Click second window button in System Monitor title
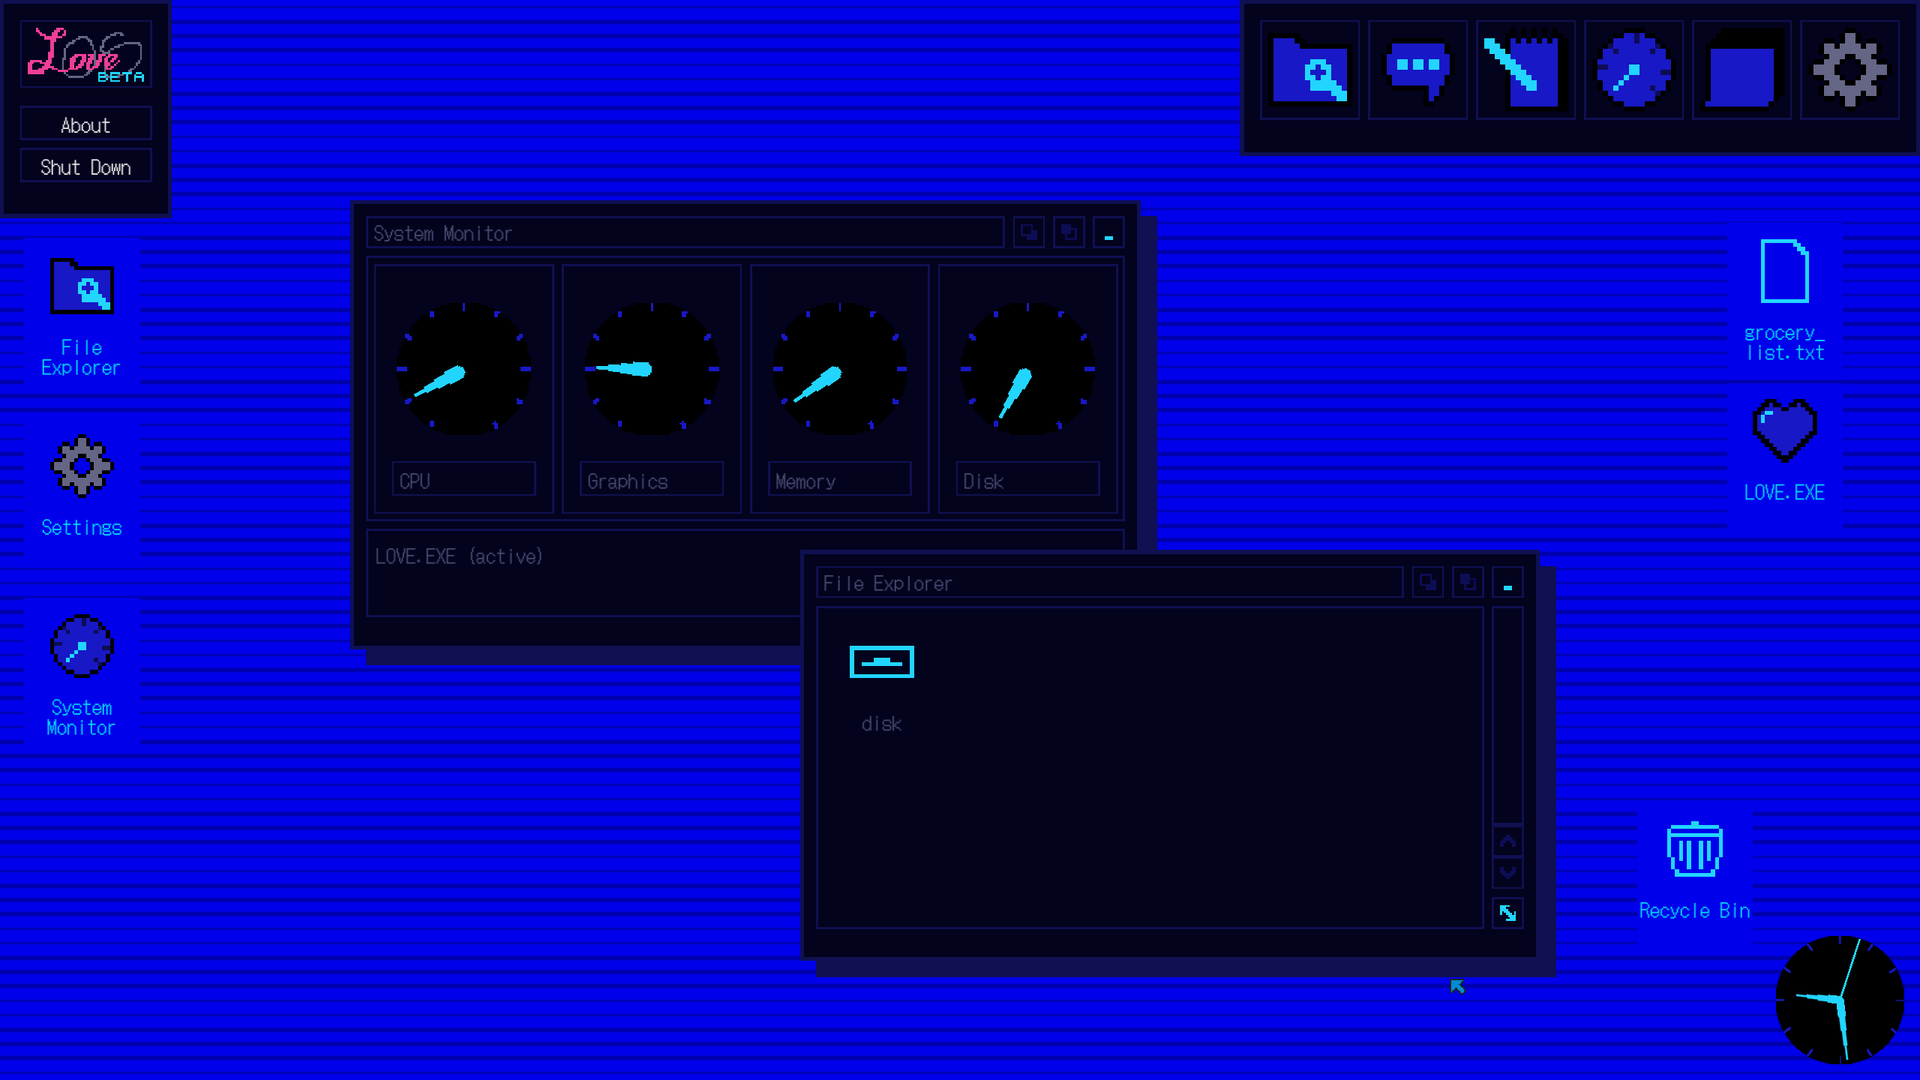 pyautogui.click(x=1069, y=233)
